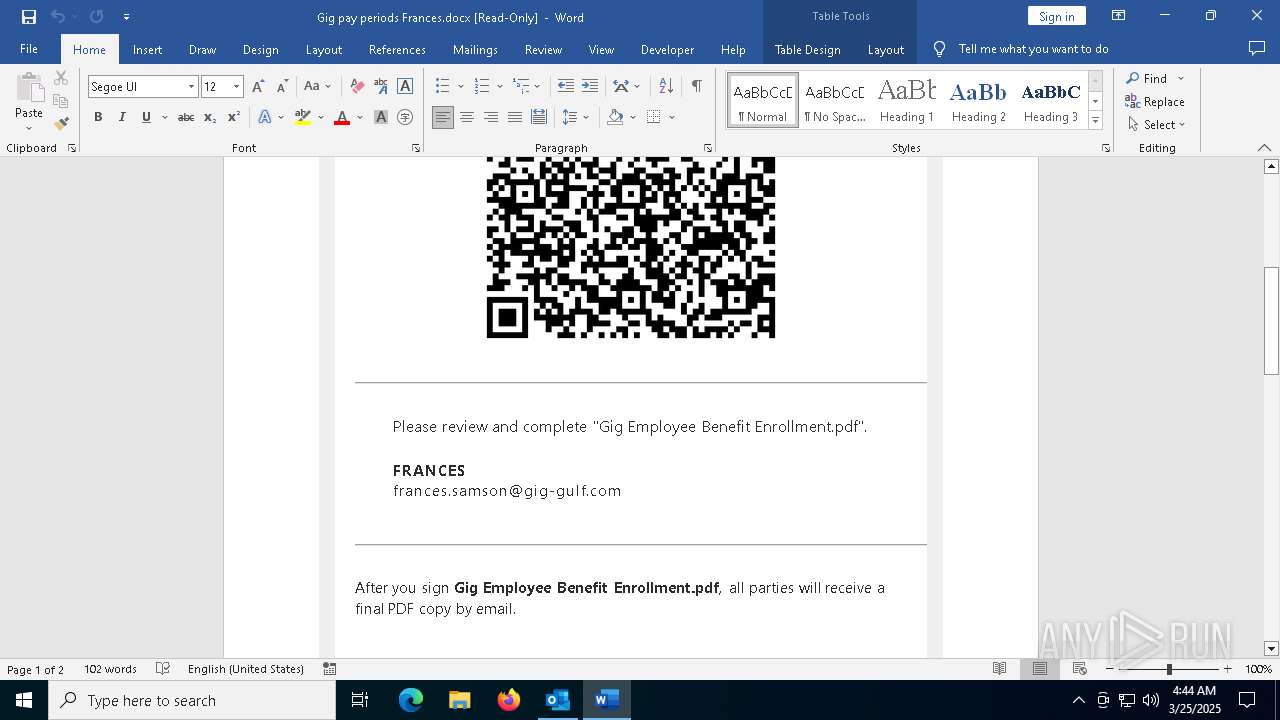Click the Character Shading icon
The height and width of the screenshot is (720, 1280).
coord(381,117)
